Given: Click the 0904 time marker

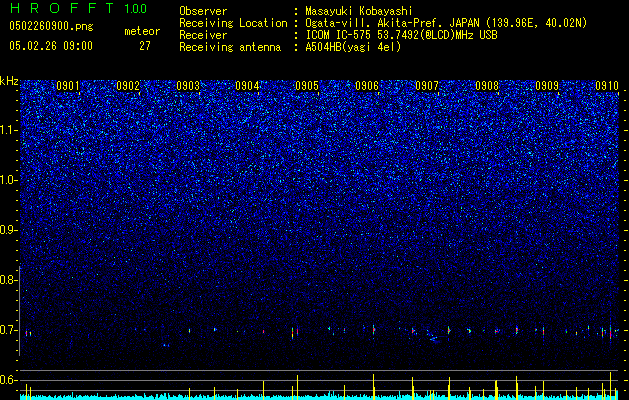Looking at the screenshot, I should [247, 86].
